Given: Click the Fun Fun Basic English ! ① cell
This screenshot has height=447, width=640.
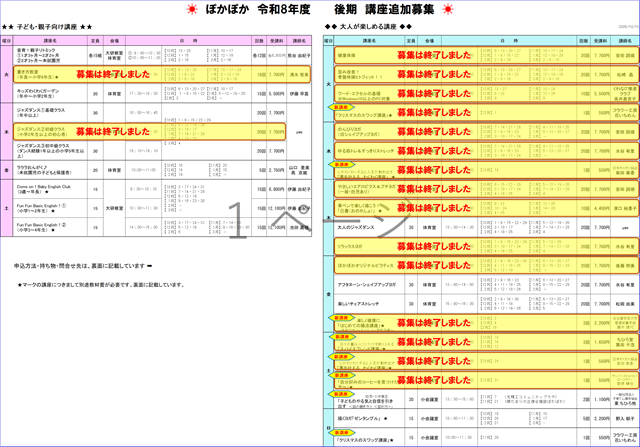Looking at the screenshot, I should pyautogui.click(x=50, y=208).
